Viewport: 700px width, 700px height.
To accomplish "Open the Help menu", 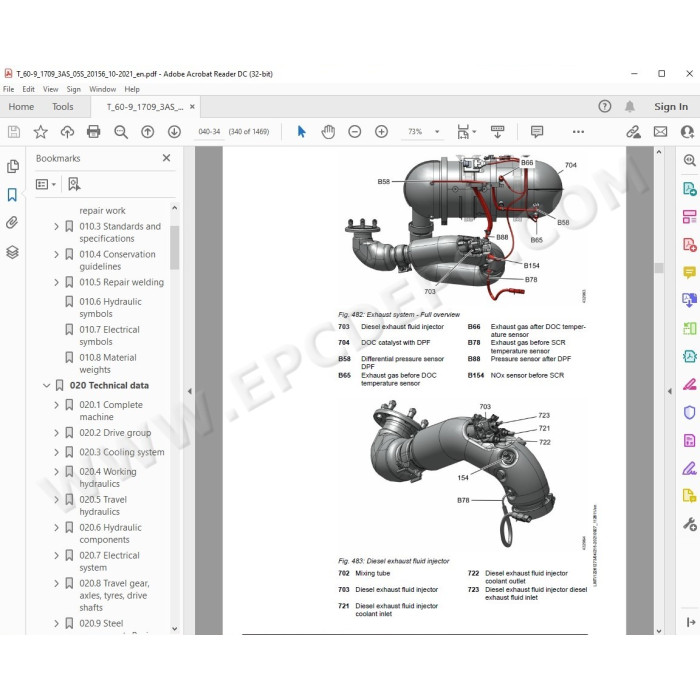I will 132,89.
